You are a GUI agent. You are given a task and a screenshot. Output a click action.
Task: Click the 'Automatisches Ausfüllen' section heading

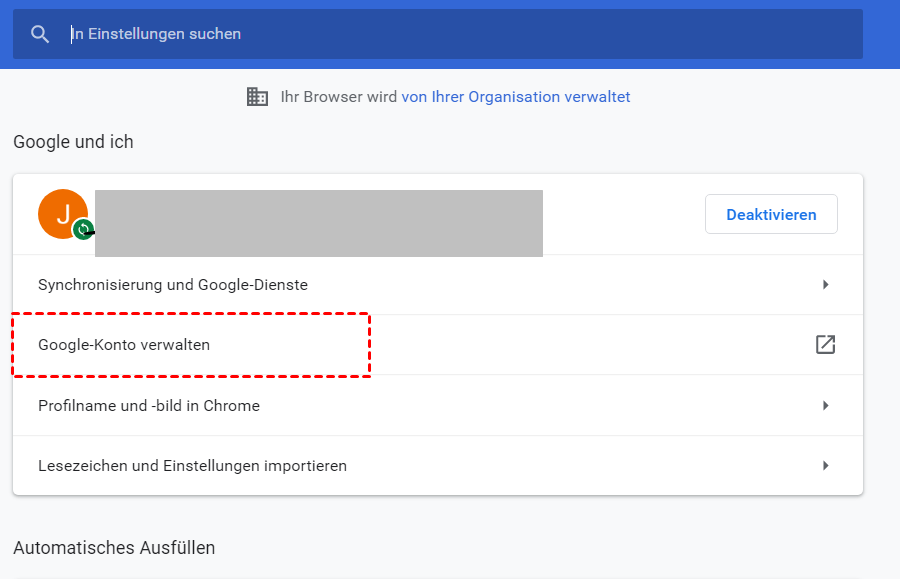pos(114,548)
